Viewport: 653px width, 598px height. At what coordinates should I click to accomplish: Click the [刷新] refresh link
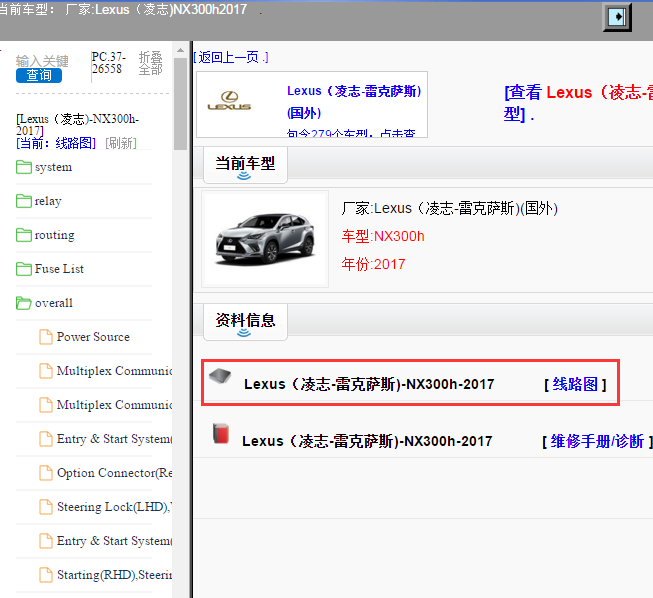[x=121, y=143]
